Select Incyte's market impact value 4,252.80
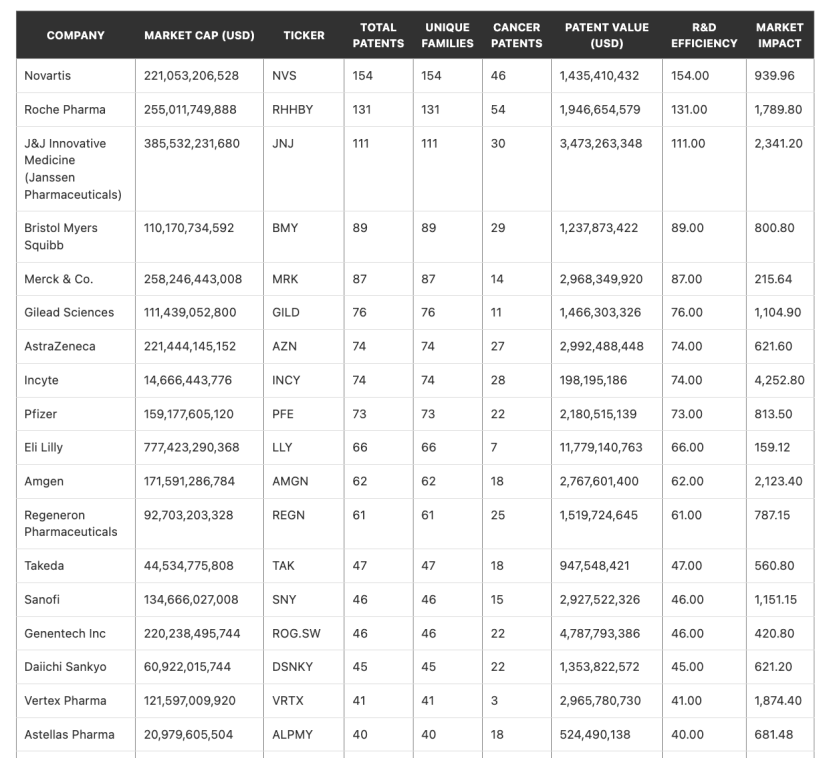The image size is (839, 758). click(x=779, y=380)
